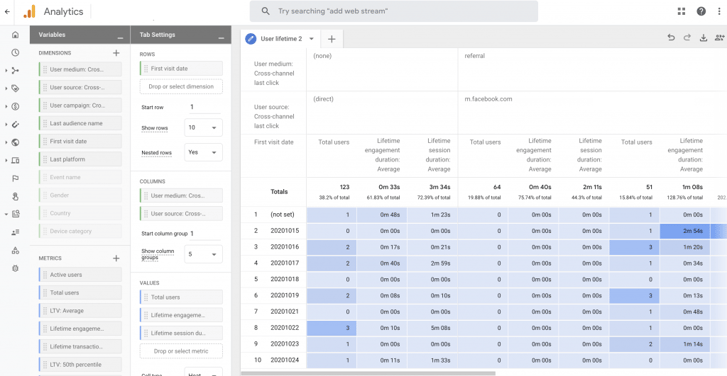Click the Lifetime transactions metric
The height and width of the screenshot is (376, 727).
(x=80, y=346)
